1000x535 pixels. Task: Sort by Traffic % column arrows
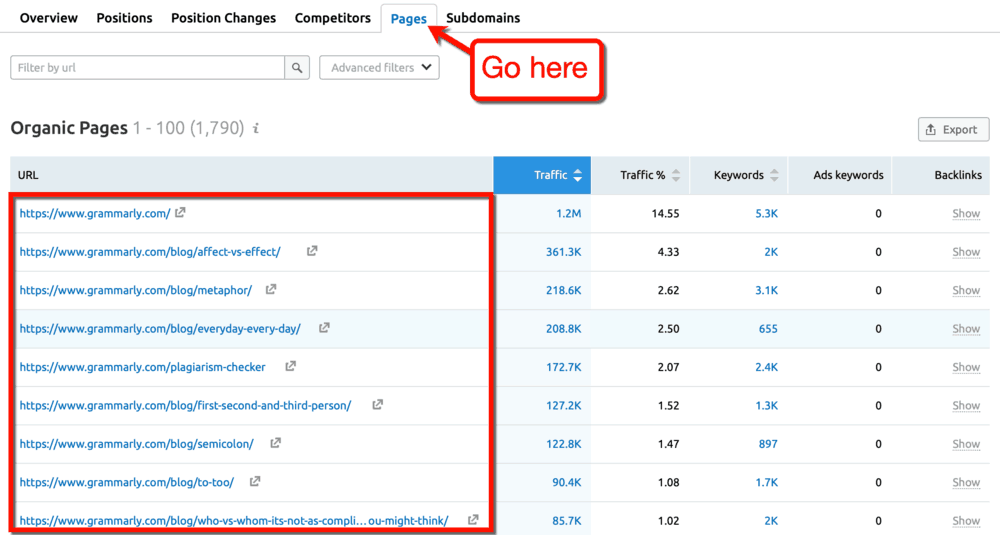point(675,175)
